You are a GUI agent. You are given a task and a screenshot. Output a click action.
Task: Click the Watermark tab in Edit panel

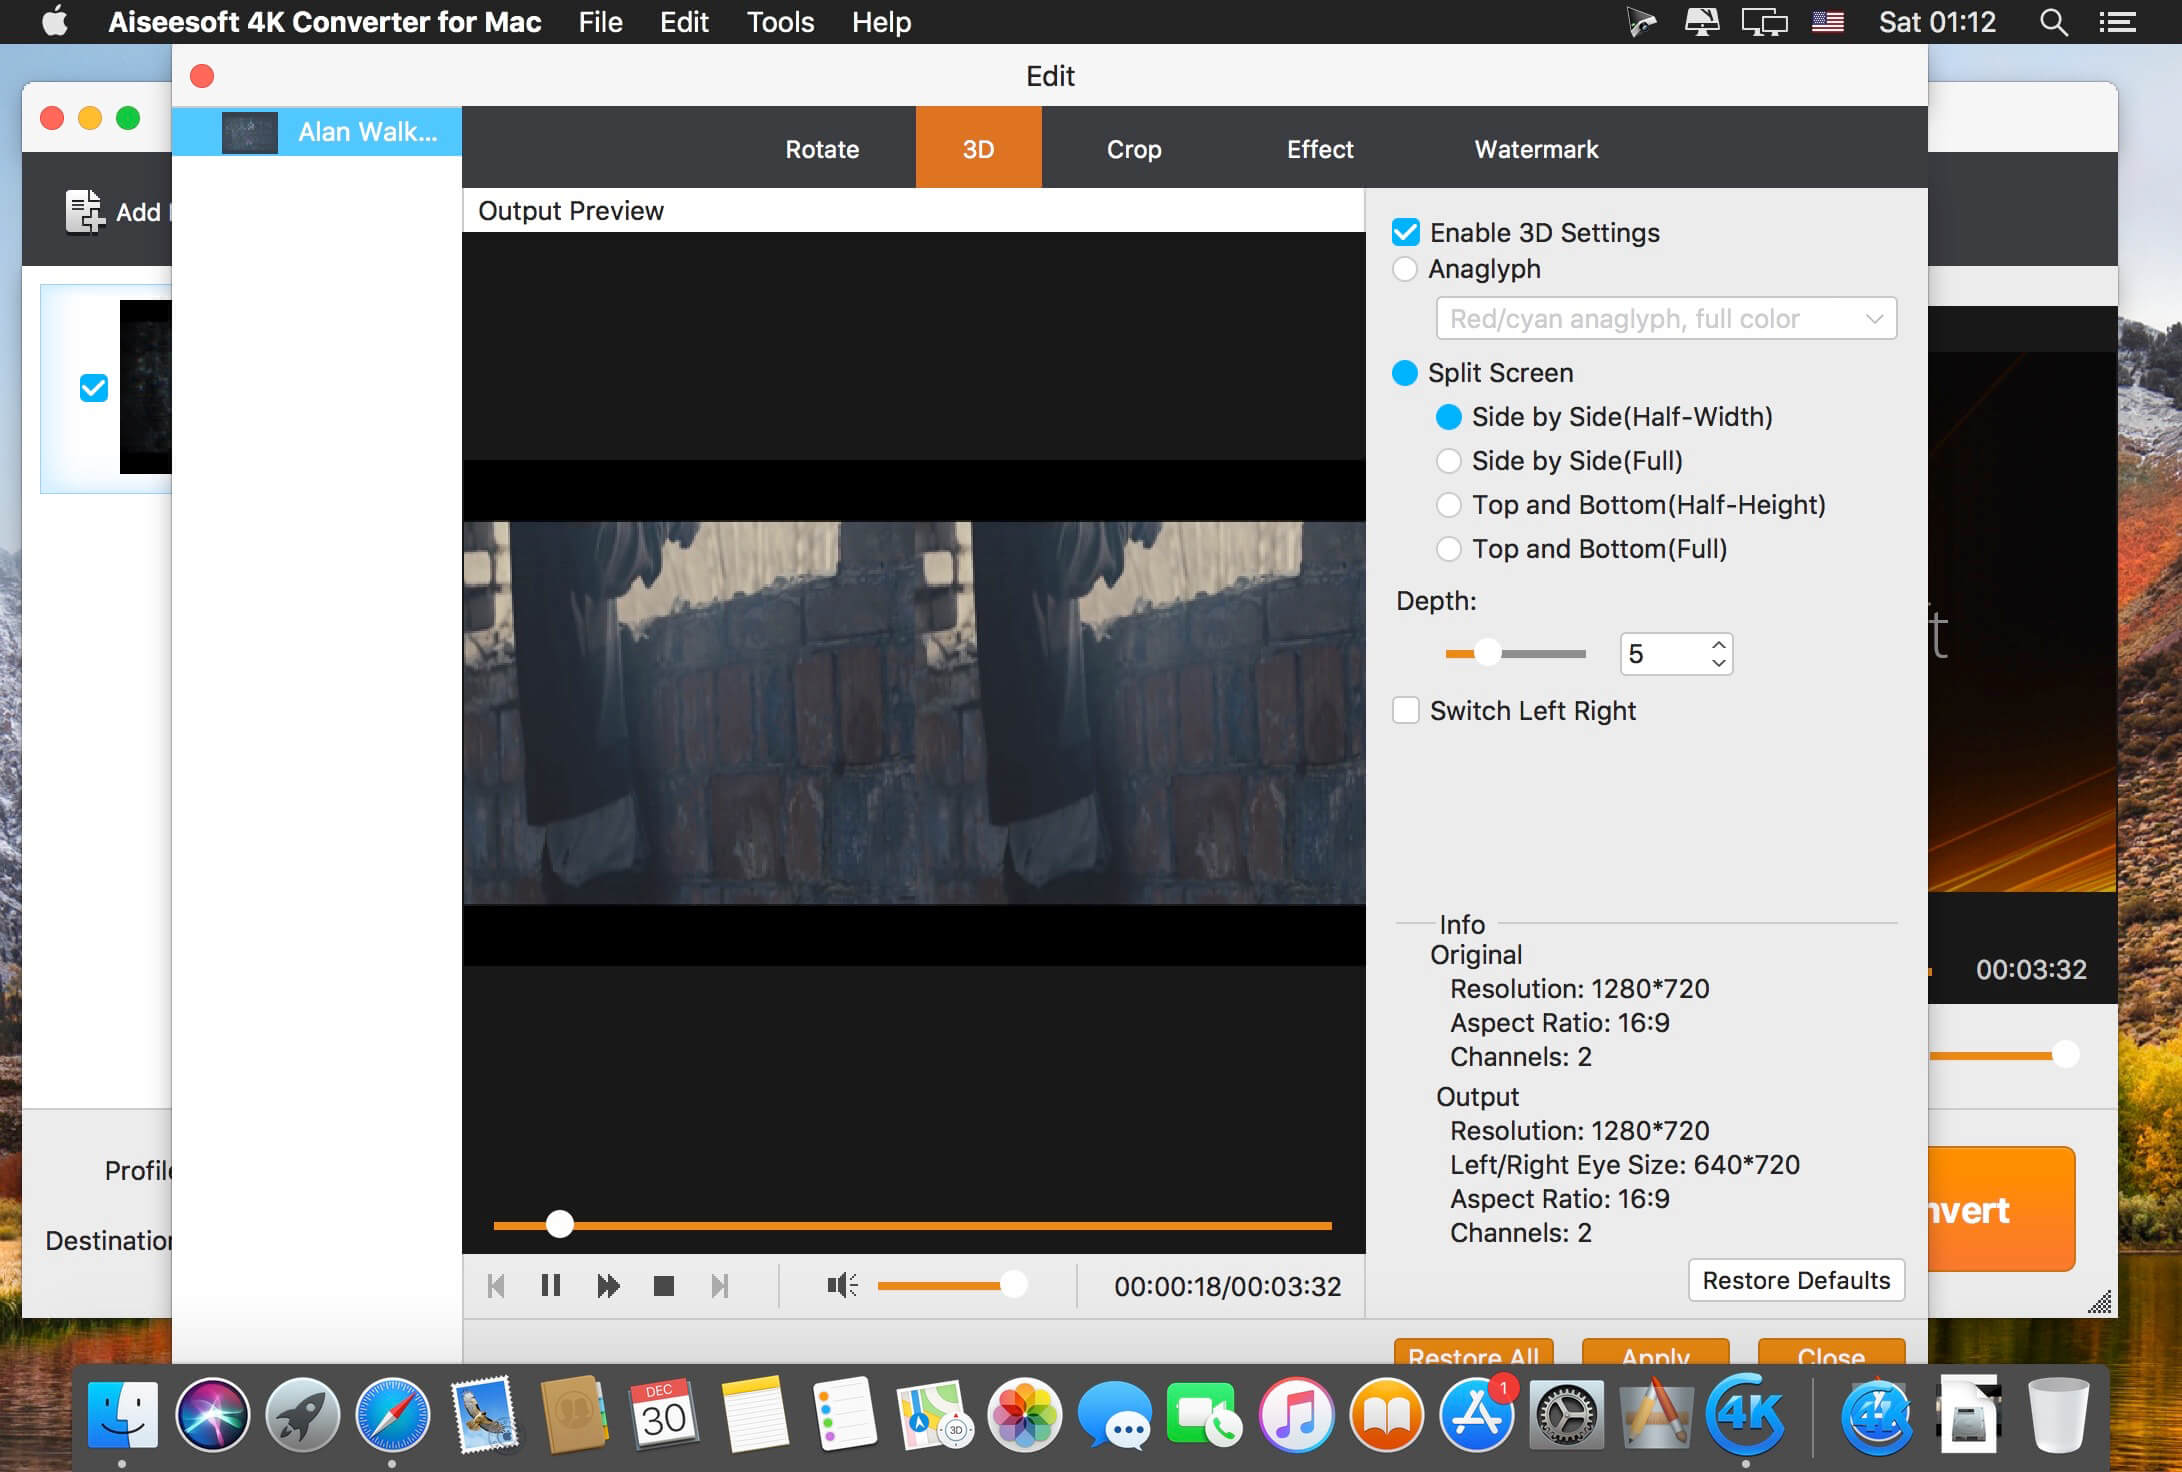pos(1538,150)
